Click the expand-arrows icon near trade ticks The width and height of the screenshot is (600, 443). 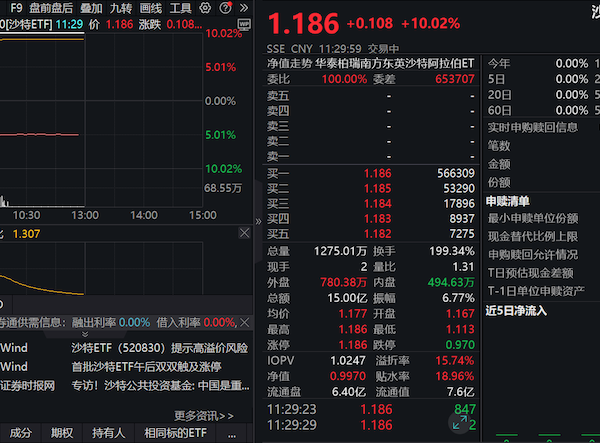[460, 423]
